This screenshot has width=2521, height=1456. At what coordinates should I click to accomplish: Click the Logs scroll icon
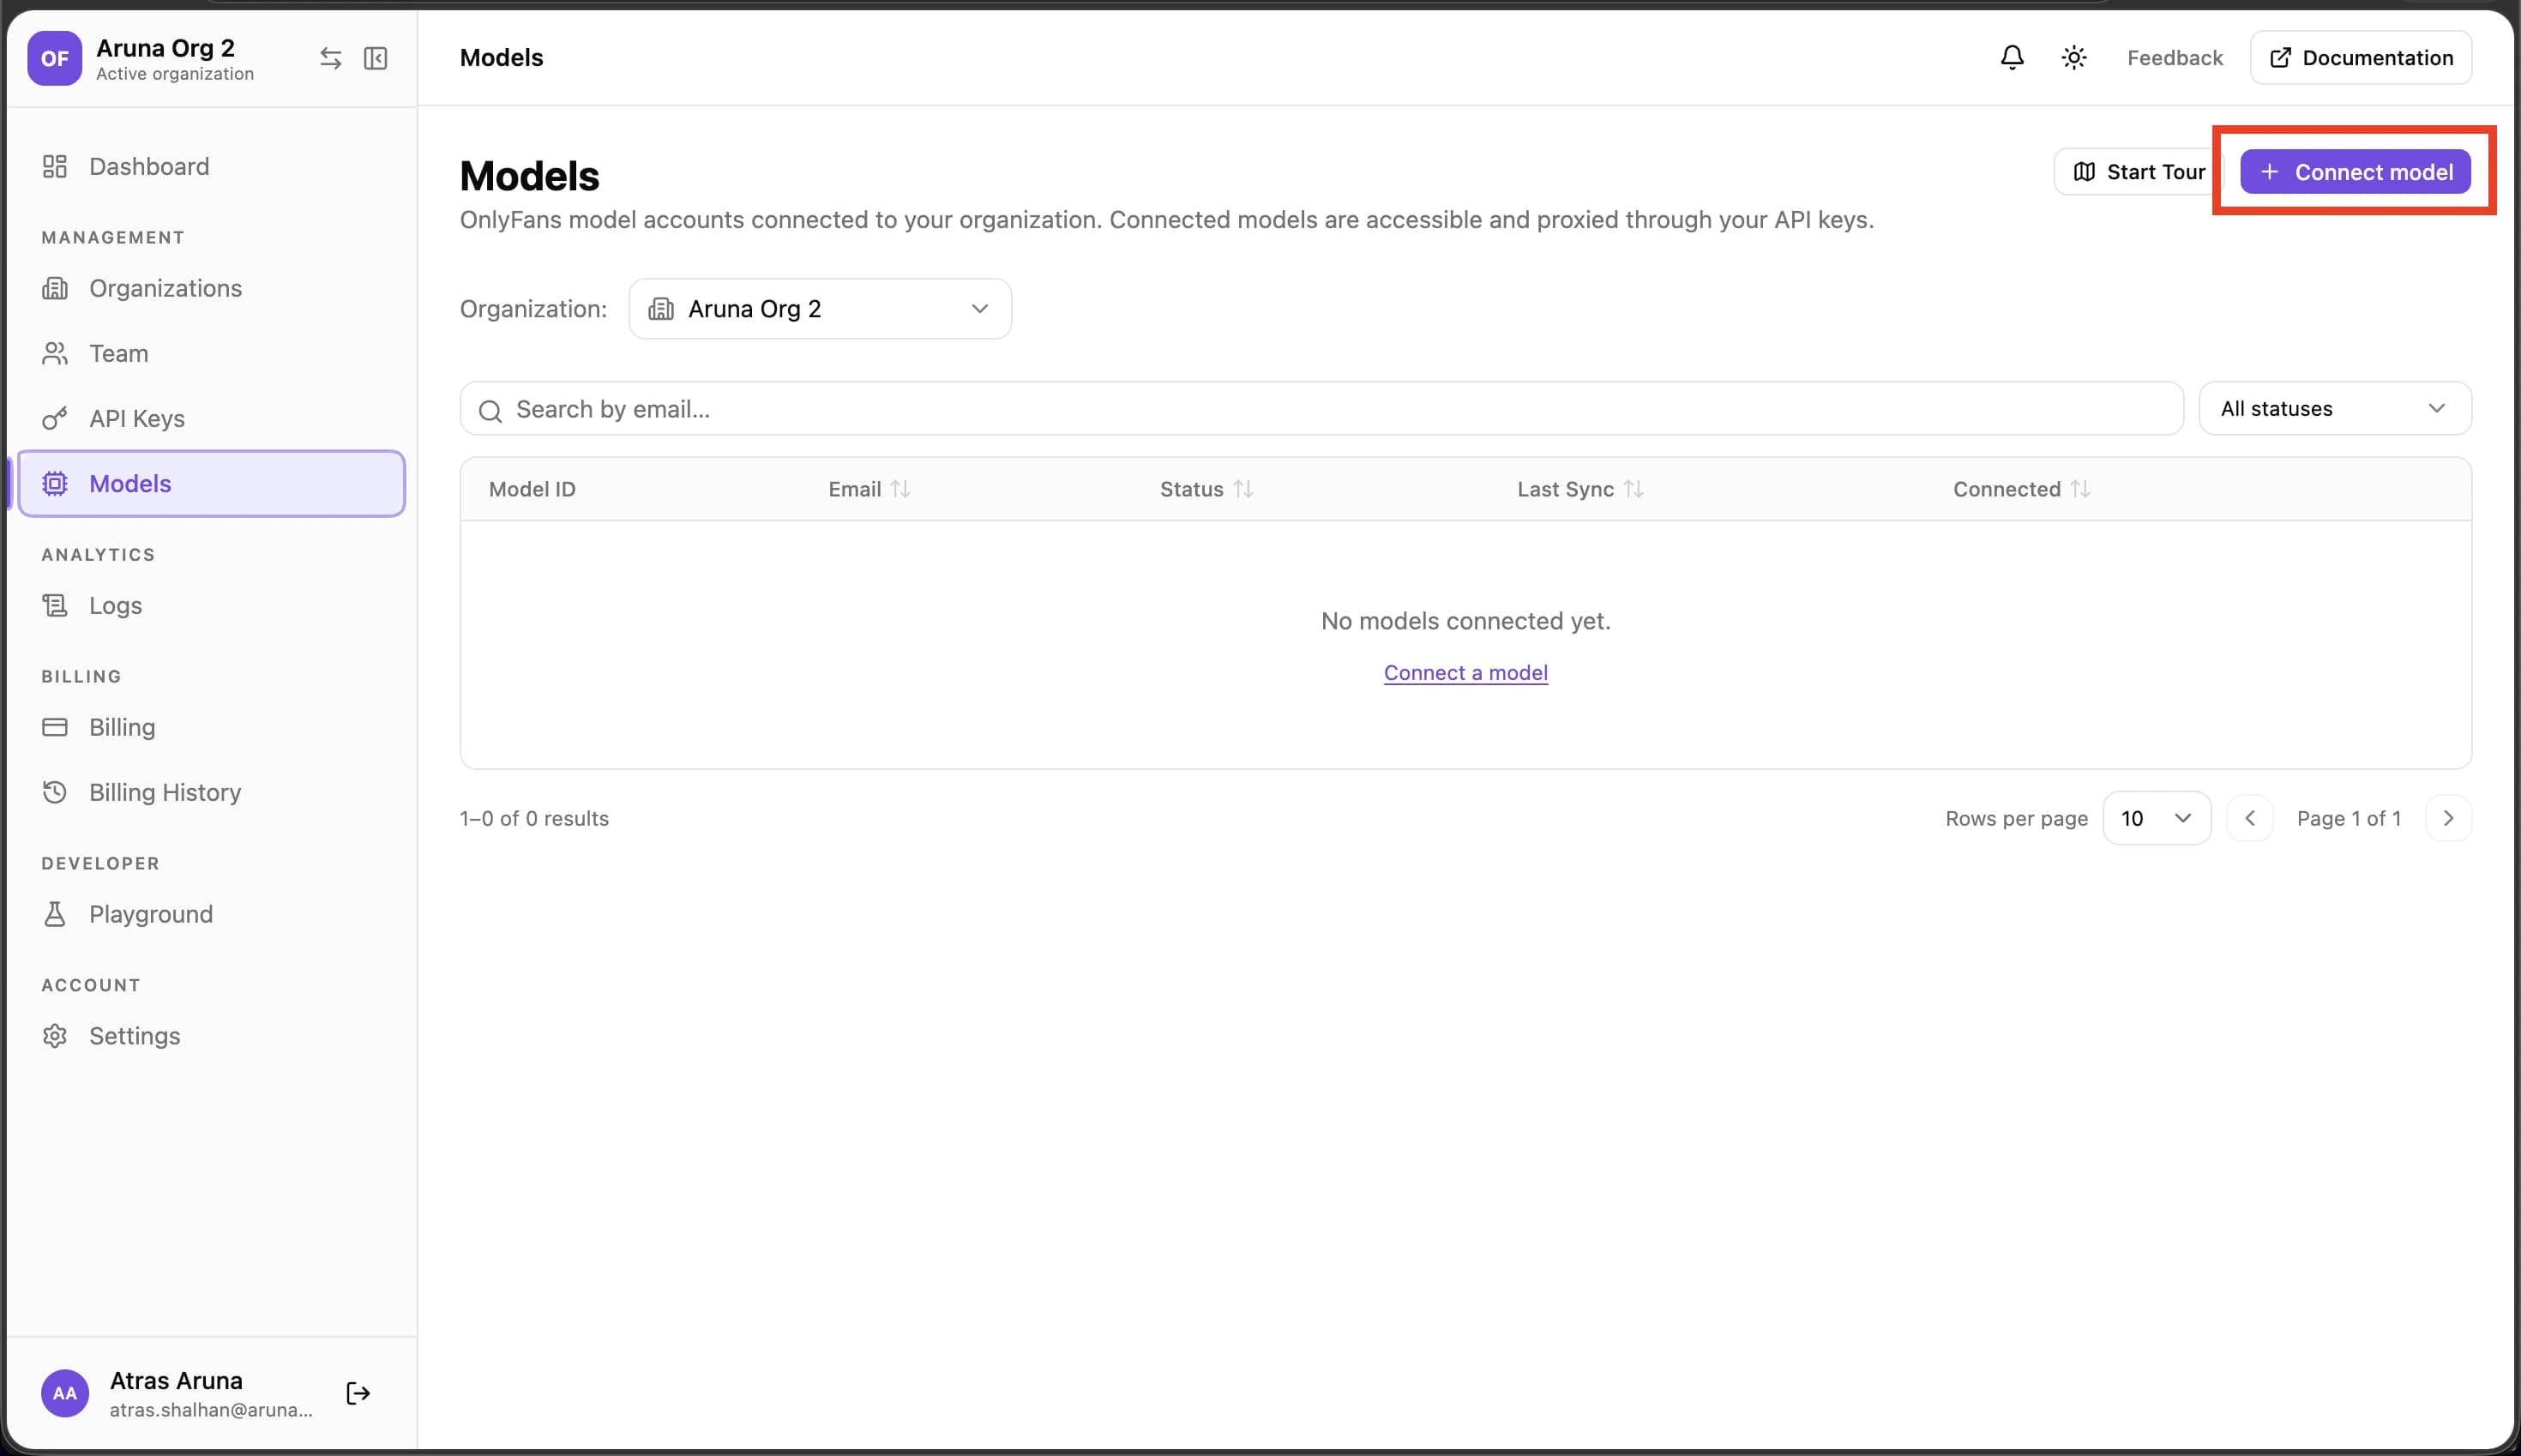point(55,605)
